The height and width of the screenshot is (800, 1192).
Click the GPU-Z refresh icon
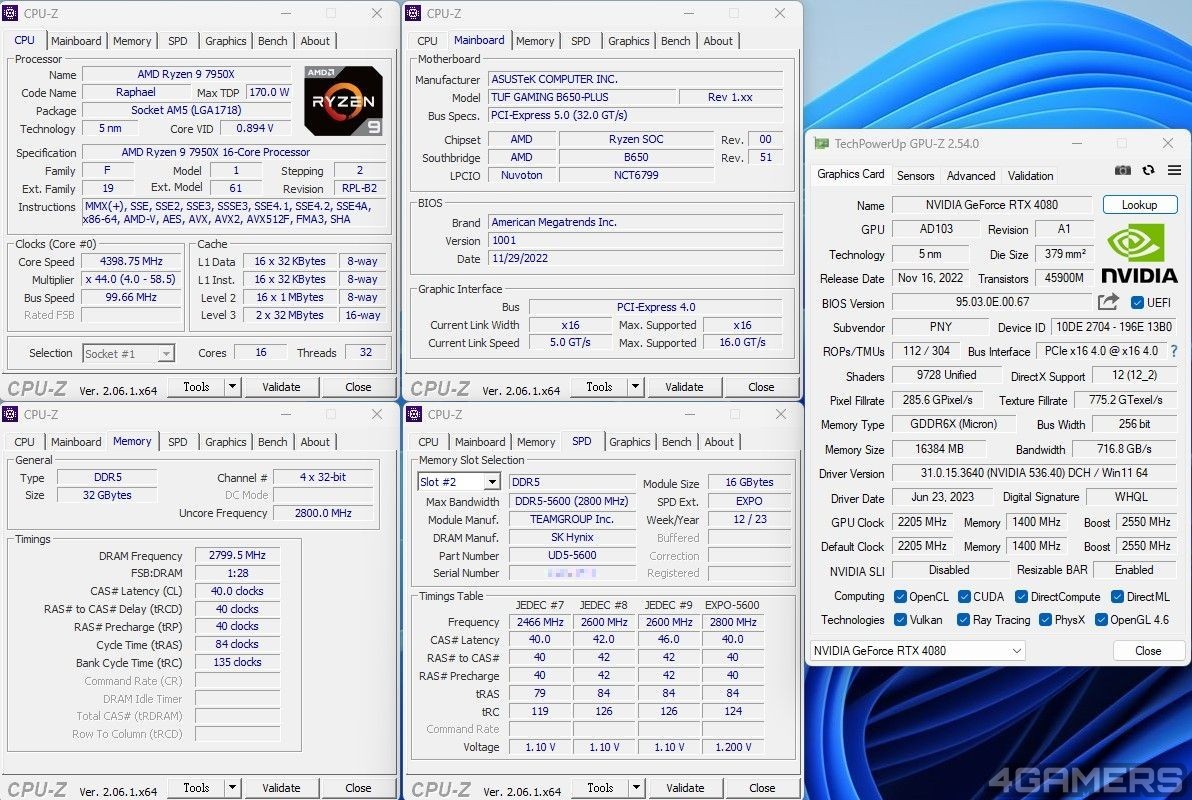coord(1149,171)
